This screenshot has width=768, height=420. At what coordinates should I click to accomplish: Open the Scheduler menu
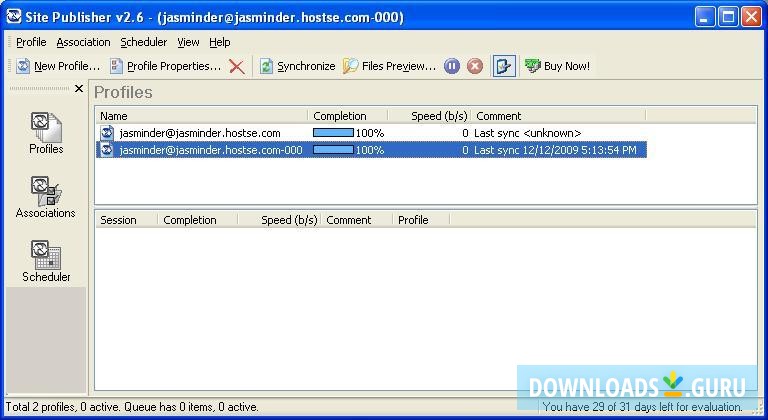coord(144,42)
